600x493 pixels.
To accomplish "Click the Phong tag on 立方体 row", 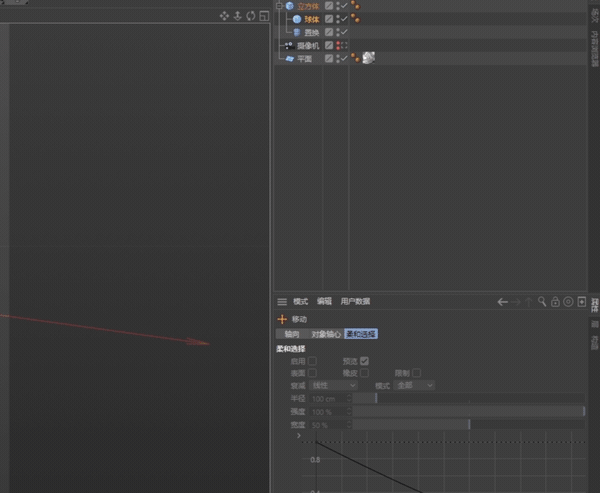I will coord(355,5).
